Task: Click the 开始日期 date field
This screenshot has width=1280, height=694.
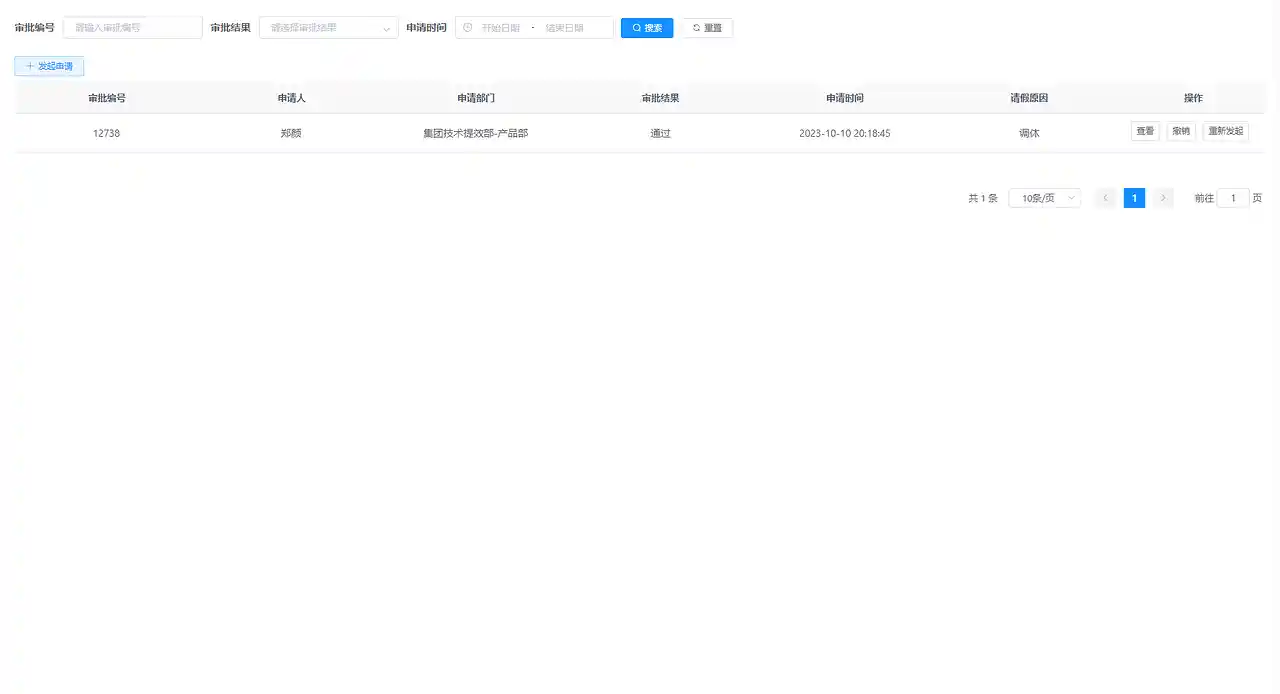Action: pyautogui.click(x=500, y=28)
